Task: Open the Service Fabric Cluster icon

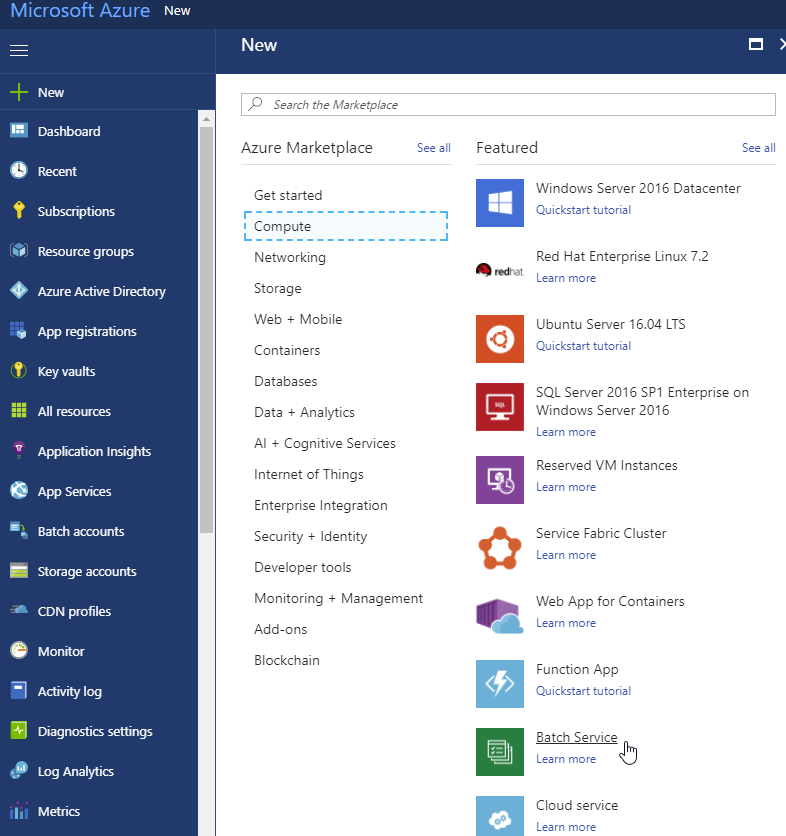Action: pyautogui.click(x=500, y=547)
